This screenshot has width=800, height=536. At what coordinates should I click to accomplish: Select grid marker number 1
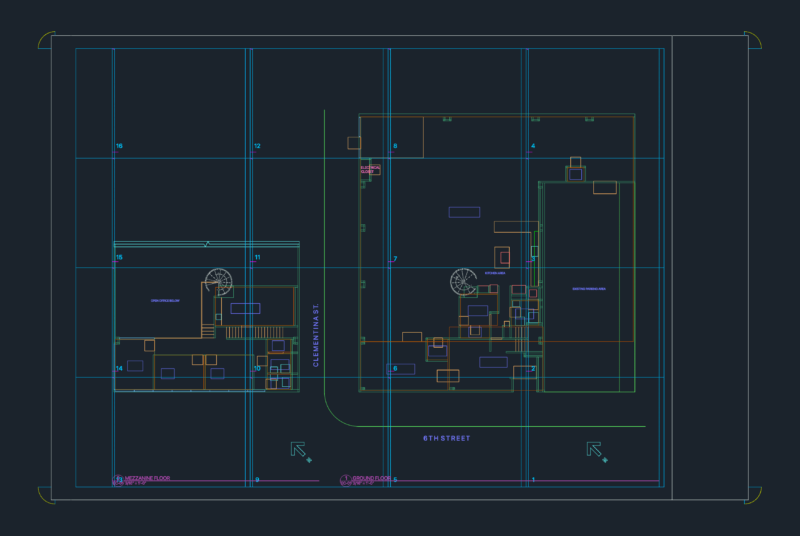(x=533, y=479)
